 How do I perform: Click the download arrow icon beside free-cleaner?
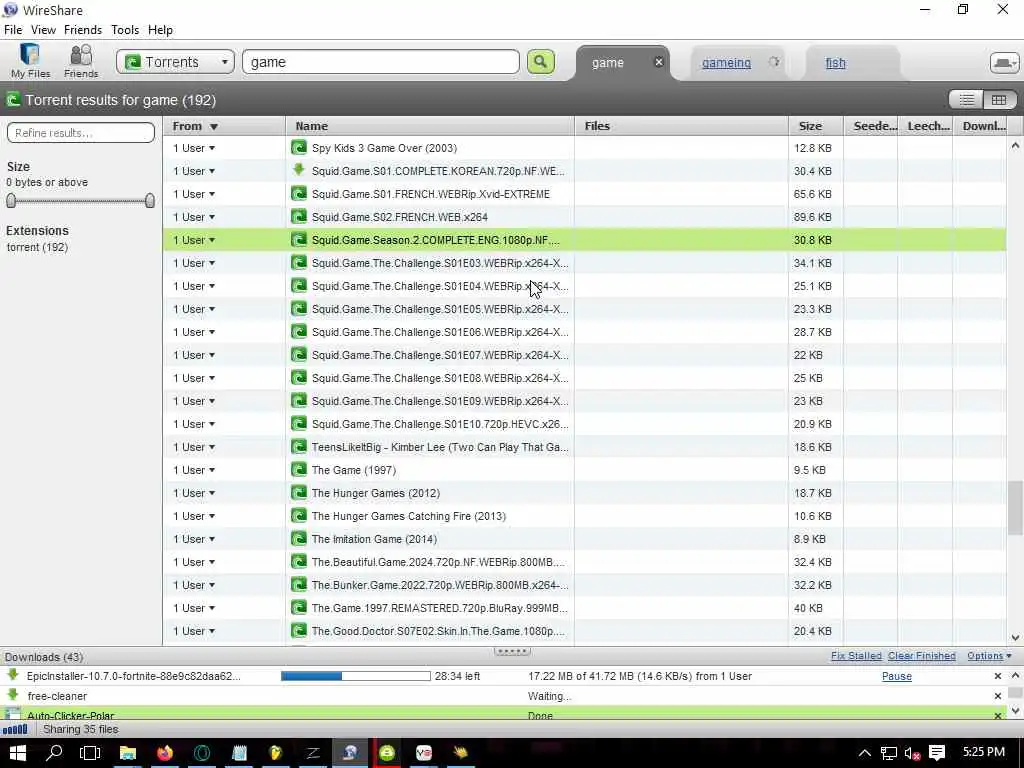[12, 695]
